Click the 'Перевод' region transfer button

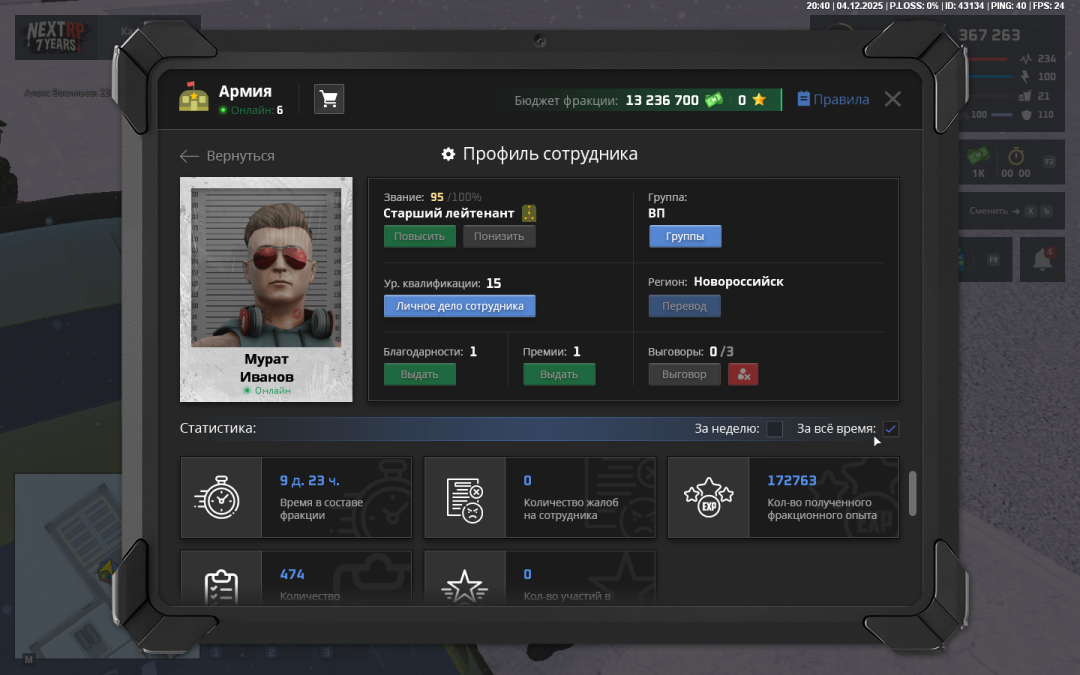684,306
